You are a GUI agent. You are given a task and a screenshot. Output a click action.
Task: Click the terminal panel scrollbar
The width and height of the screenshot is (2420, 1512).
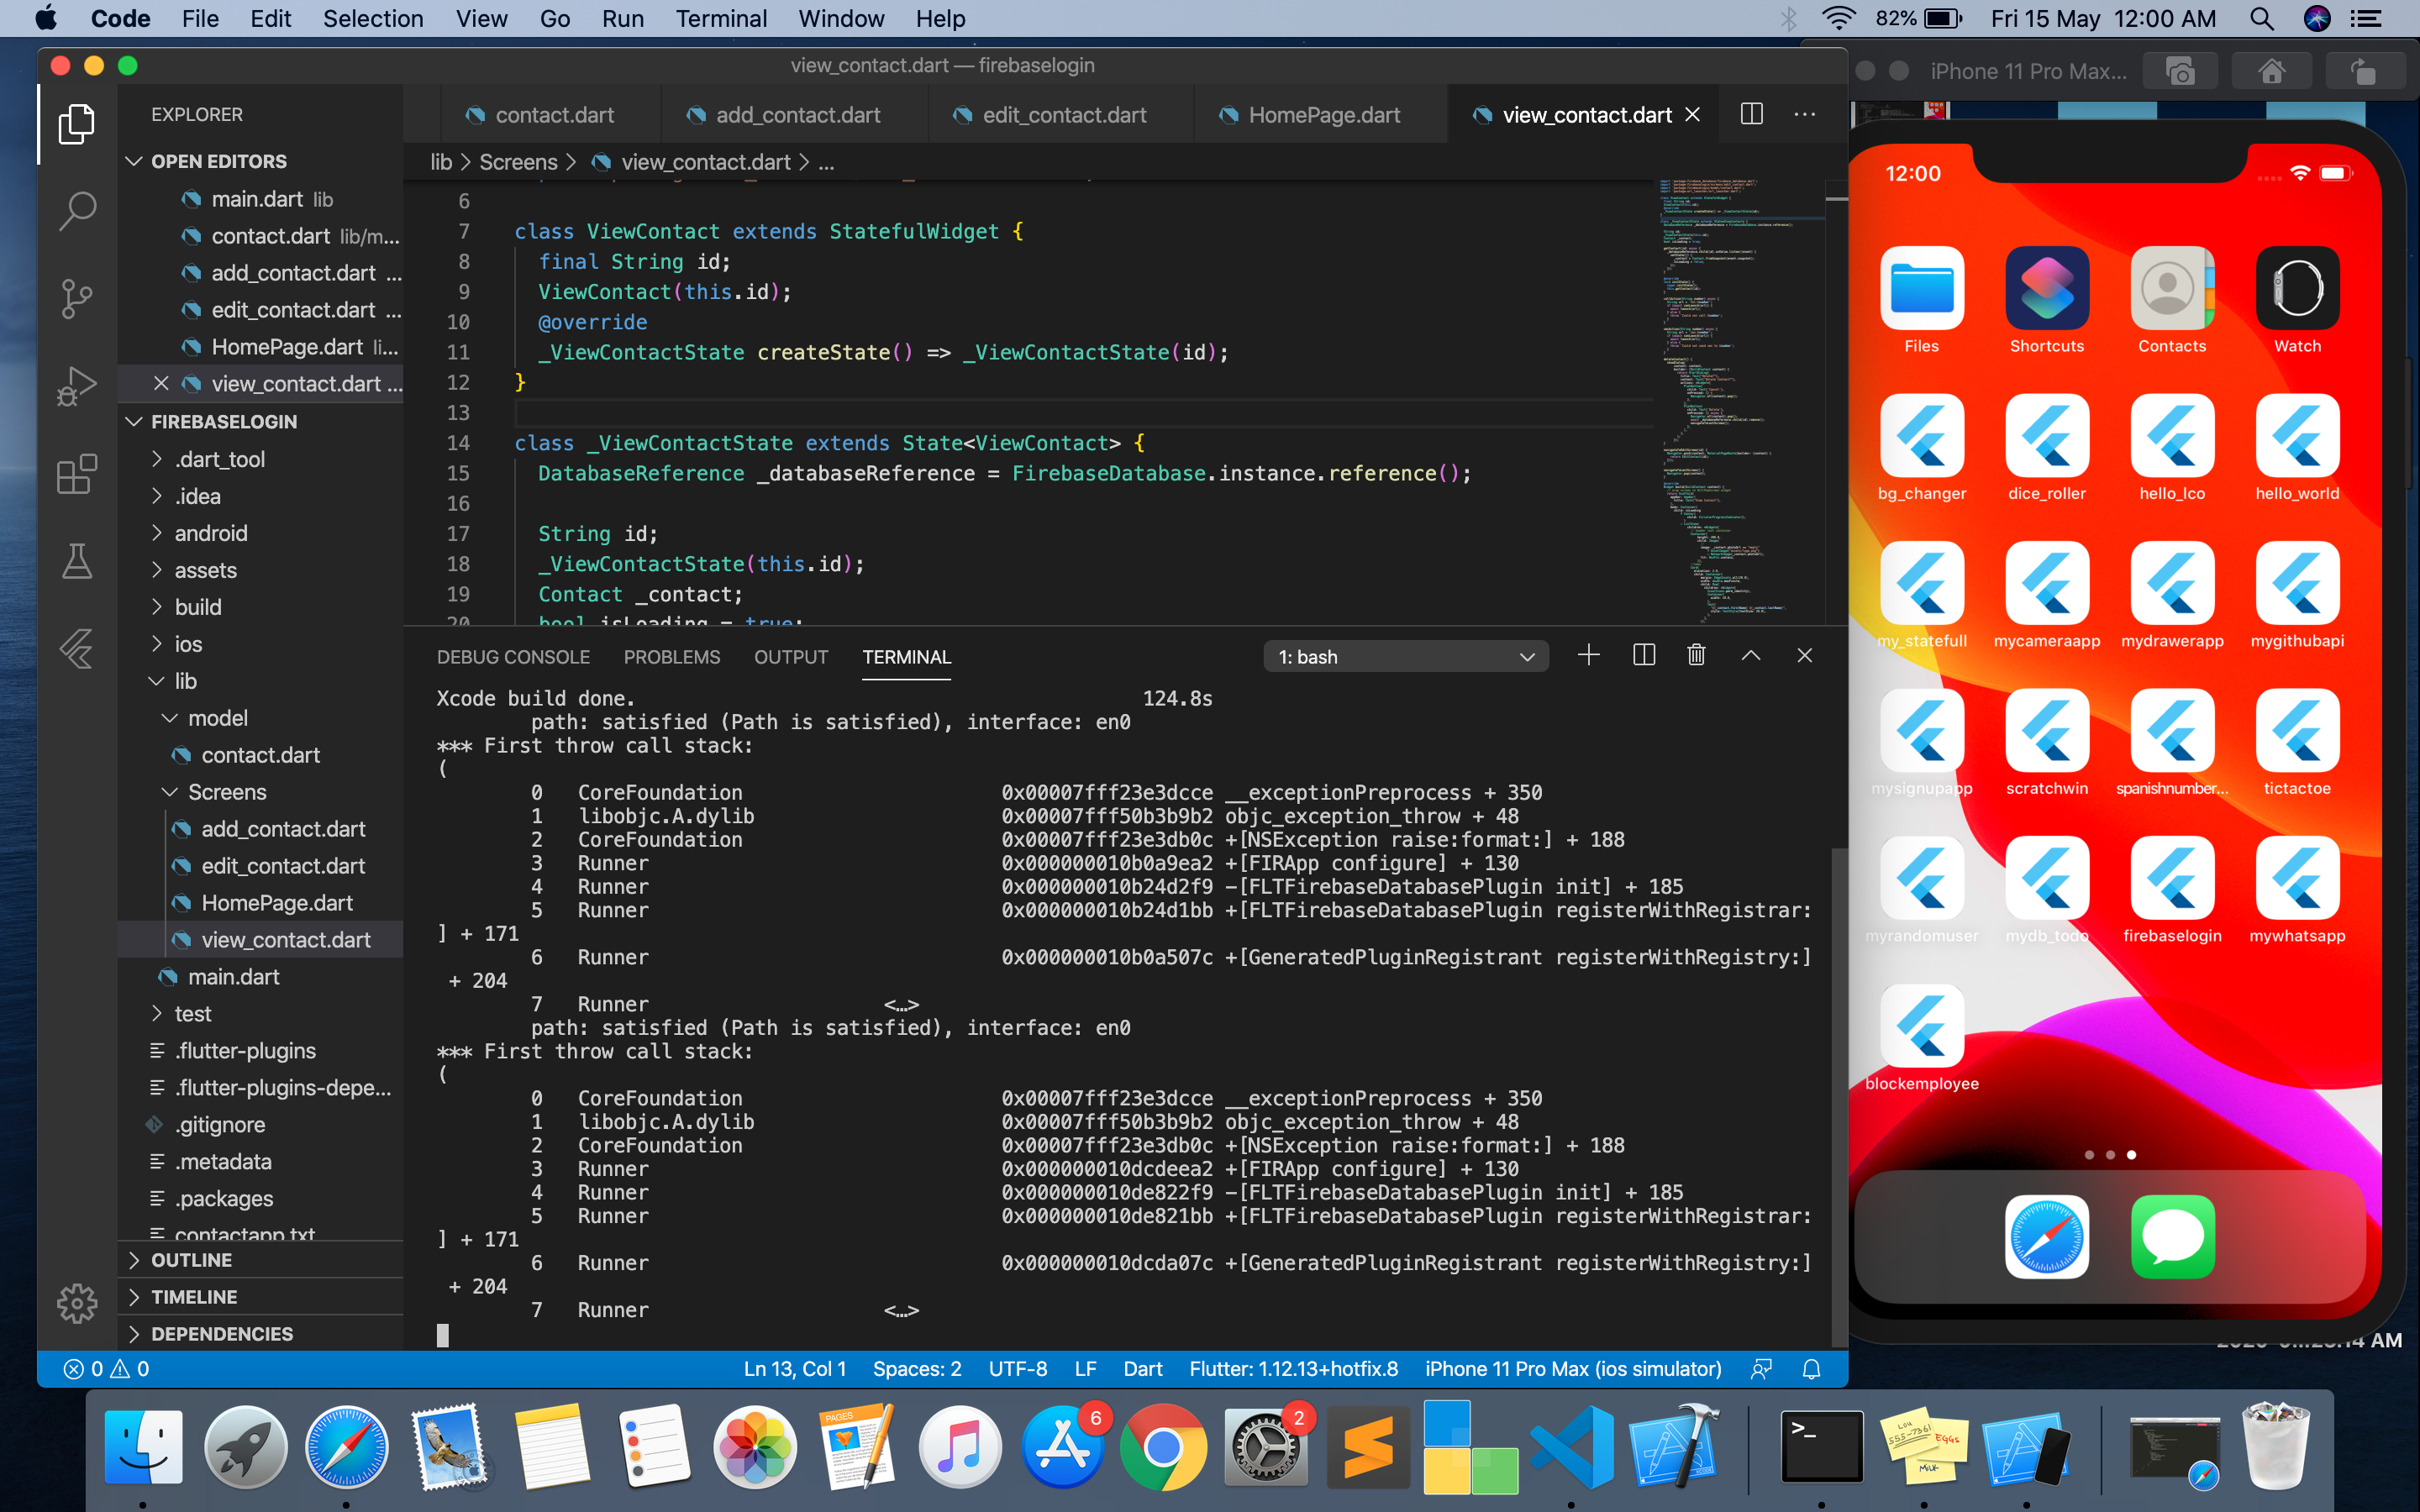[x=1838, y=1097]
